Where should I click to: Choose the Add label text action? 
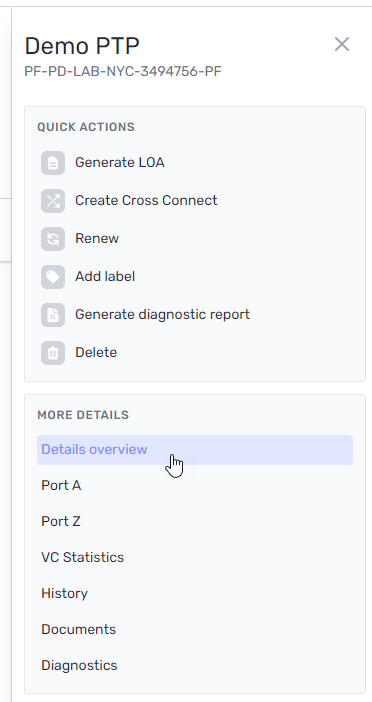tap(105, 277)
